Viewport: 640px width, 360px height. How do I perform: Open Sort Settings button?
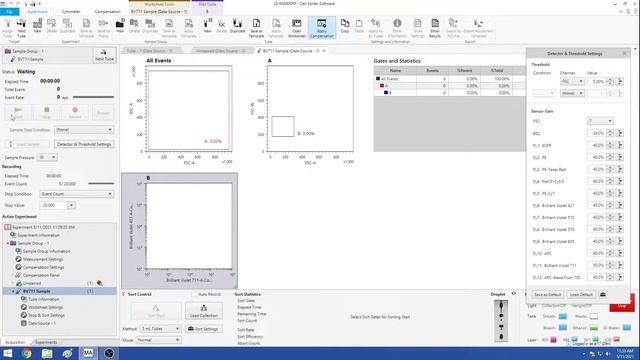pyautogui.click(x=203, y=329)
